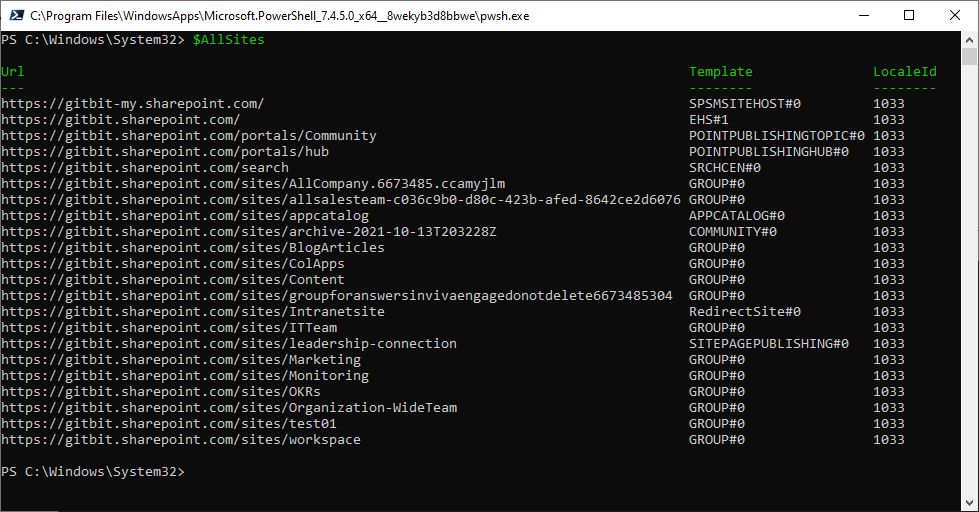Image resolution: width=979 pixels, height=512 pixels.
Task: Close the PowerShell window
Action: coord(955,16)
